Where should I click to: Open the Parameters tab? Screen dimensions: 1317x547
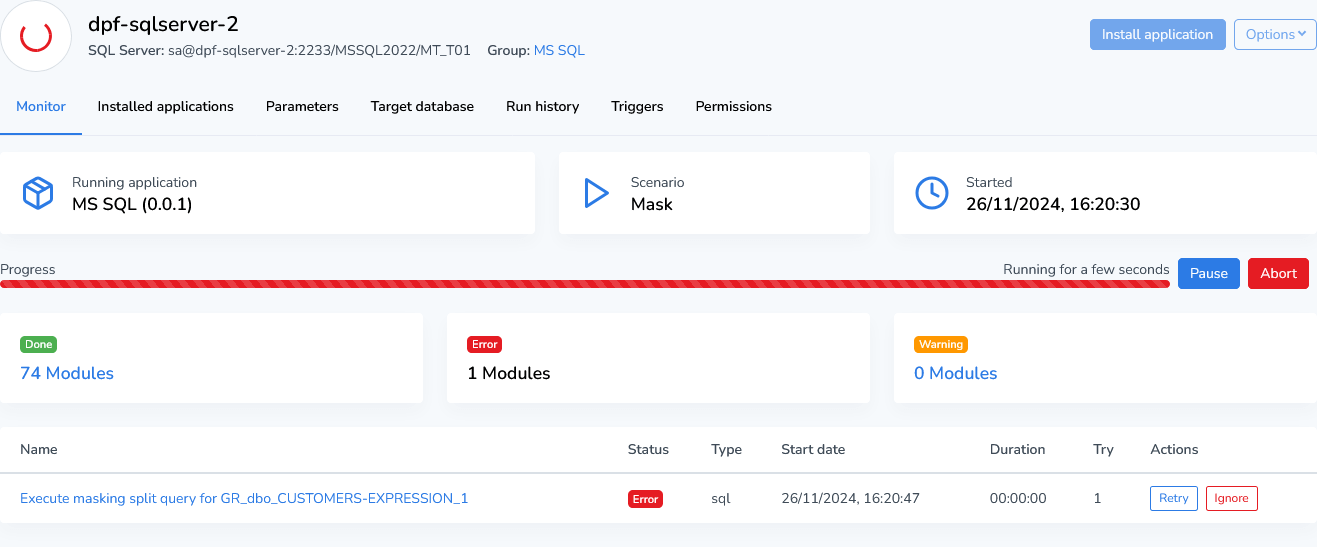[302, 106]
